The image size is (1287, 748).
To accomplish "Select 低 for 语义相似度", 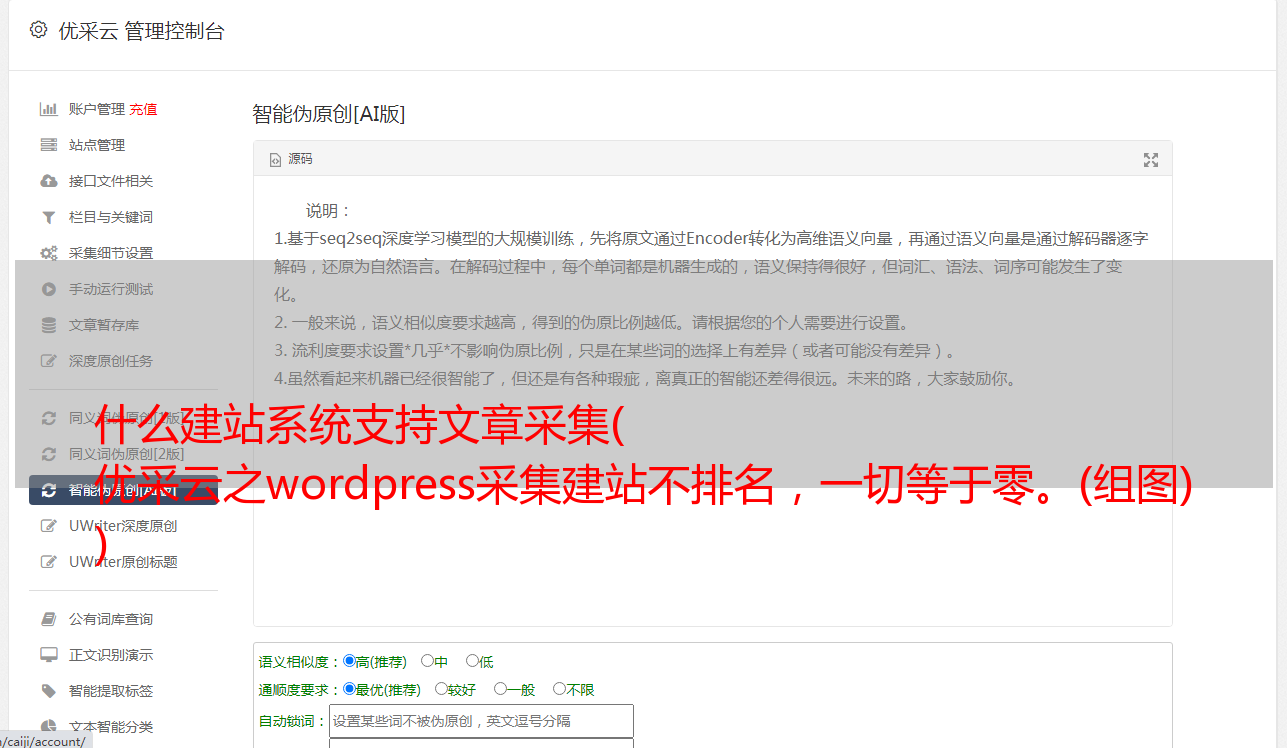I will (x=472, y=661).
